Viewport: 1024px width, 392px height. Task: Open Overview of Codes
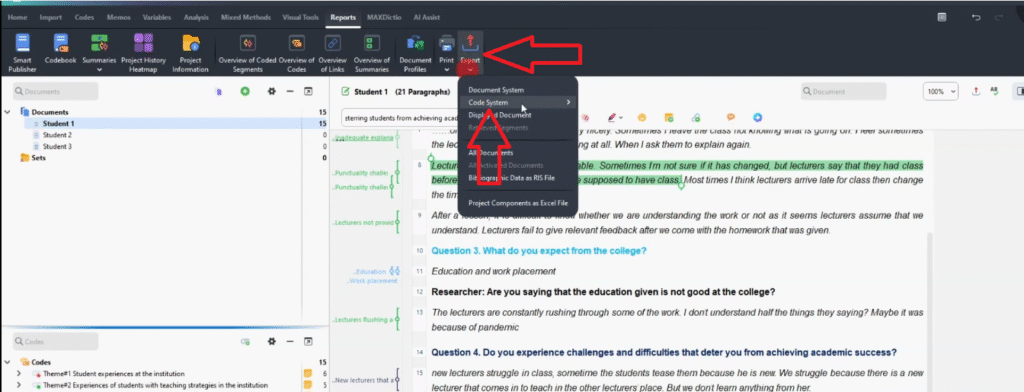[x=297, y=52]
